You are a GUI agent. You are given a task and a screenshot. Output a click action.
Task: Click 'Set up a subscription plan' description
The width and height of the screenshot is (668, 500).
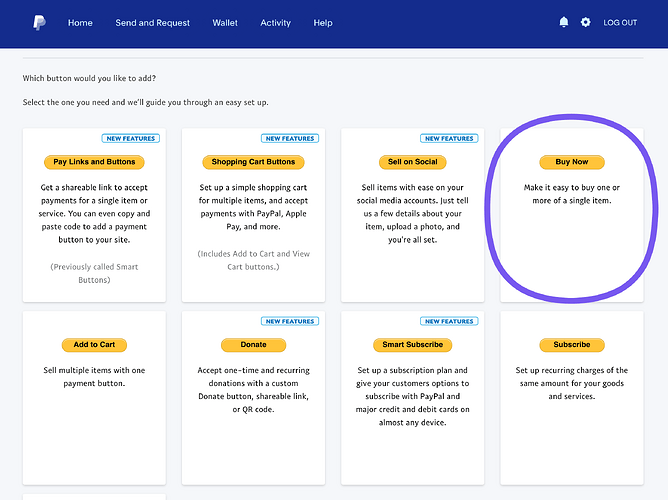pyautogui.click(x=412, y=396)
